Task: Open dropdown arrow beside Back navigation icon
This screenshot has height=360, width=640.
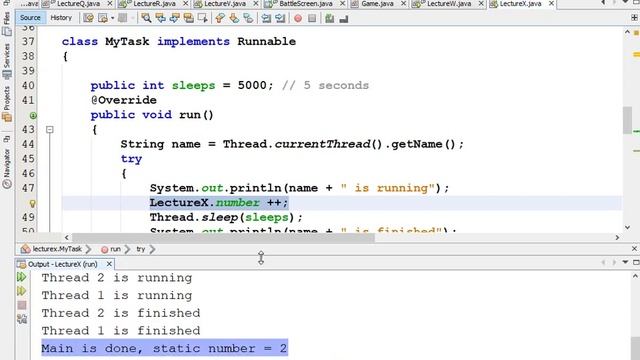Action: tap(112, 18)
